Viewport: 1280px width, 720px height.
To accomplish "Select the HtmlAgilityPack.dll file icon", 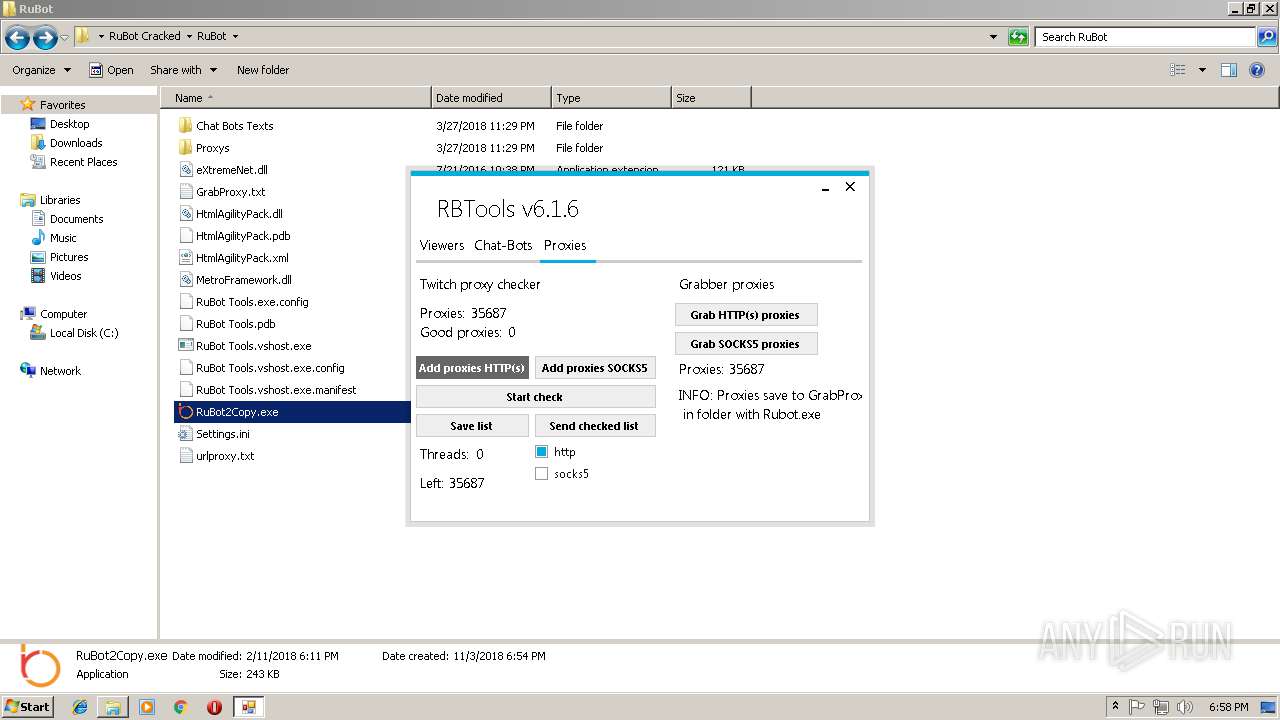I will point(185,214).
